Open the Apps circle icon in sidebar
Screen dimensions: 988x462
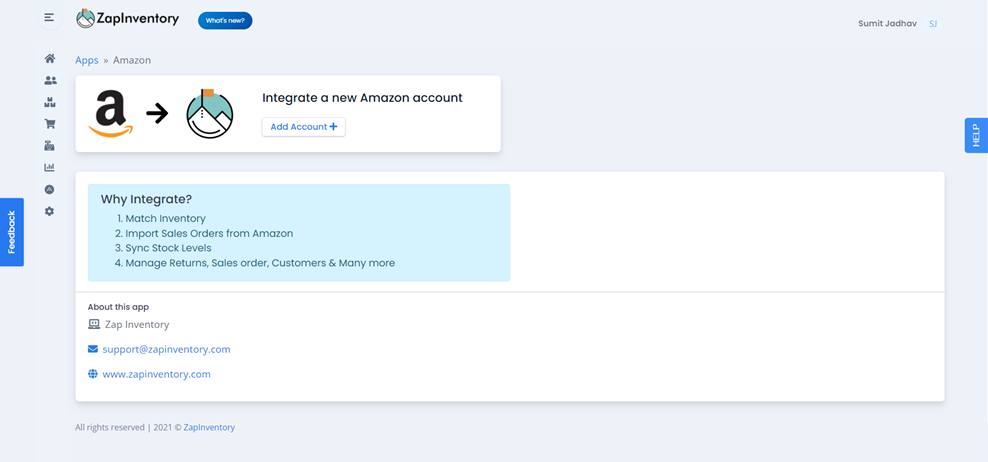point(50,189)
